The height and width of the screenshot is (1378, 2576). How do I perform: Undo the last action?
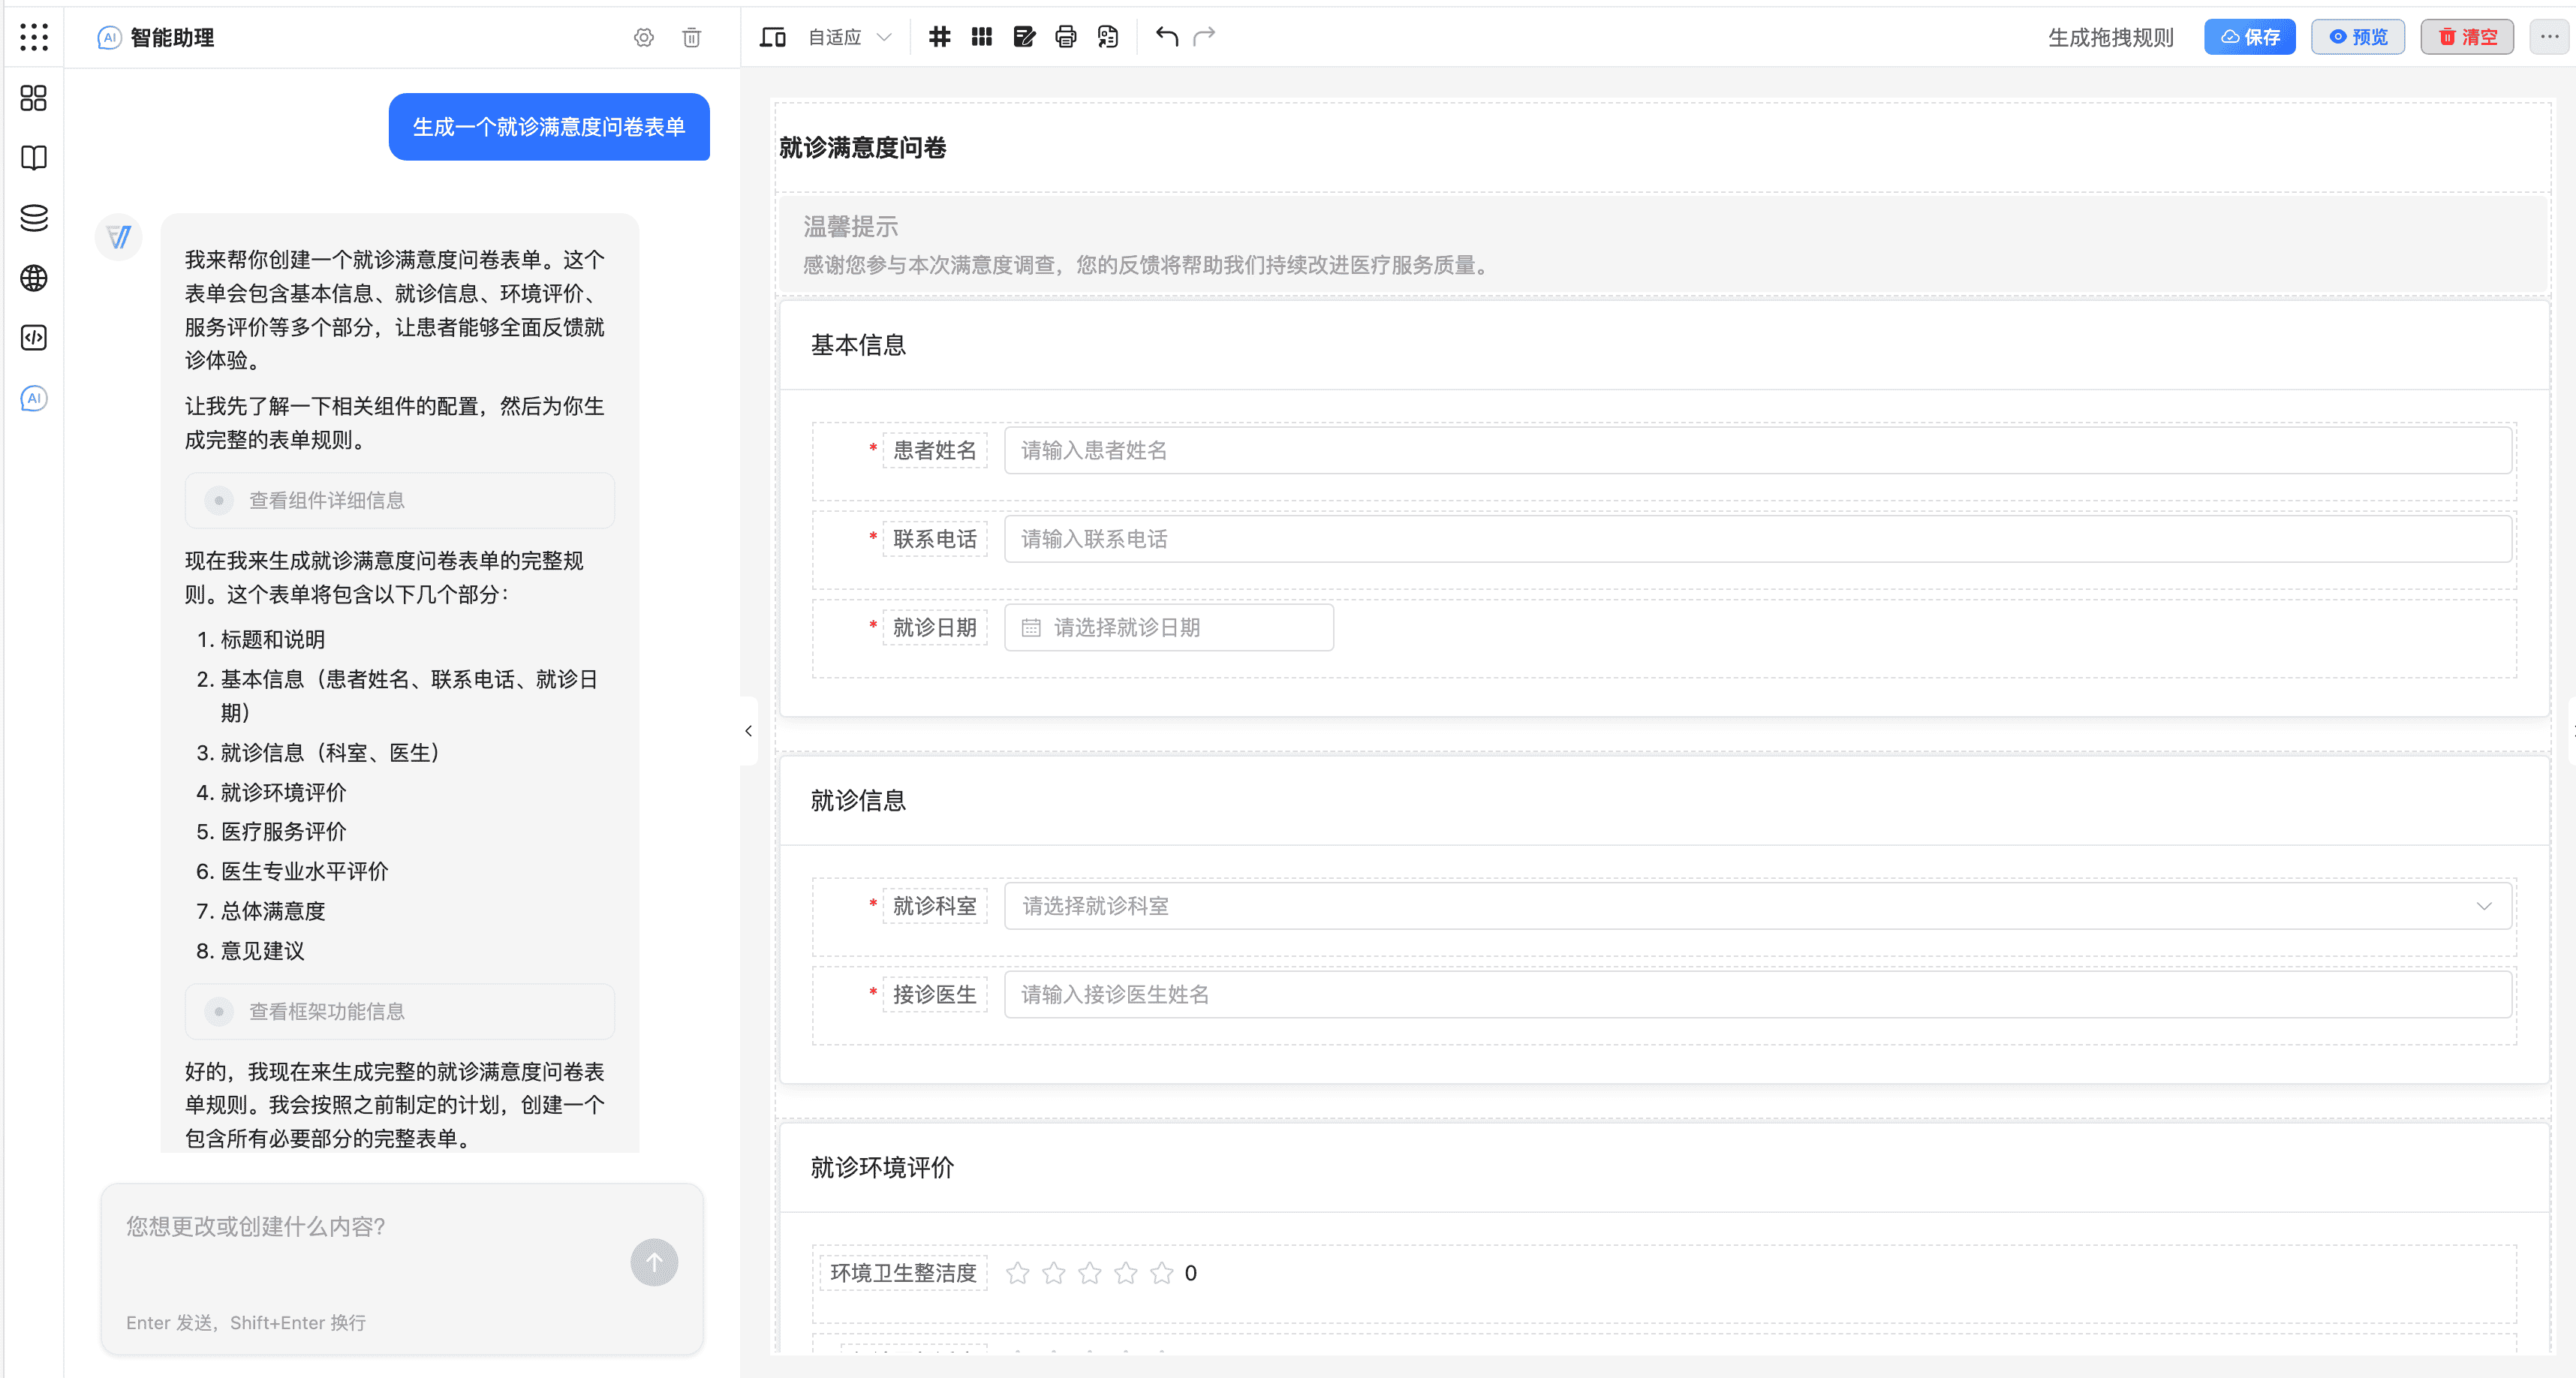tap(1167, 37)
